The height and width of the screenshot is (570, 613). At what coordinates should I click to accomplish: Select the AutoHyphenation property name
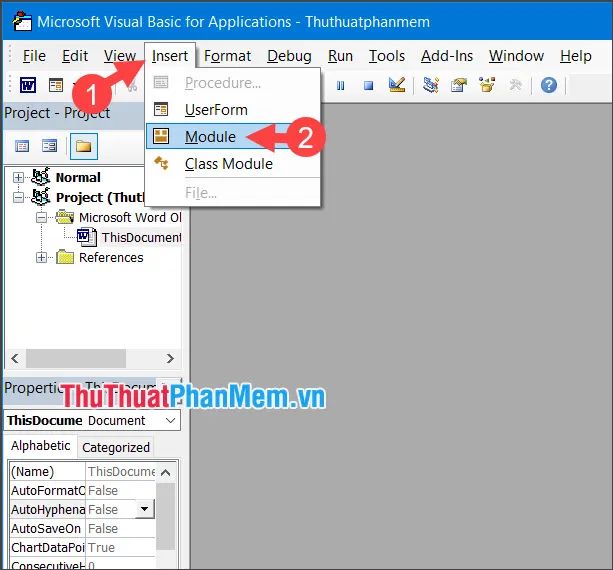(48, 509)
